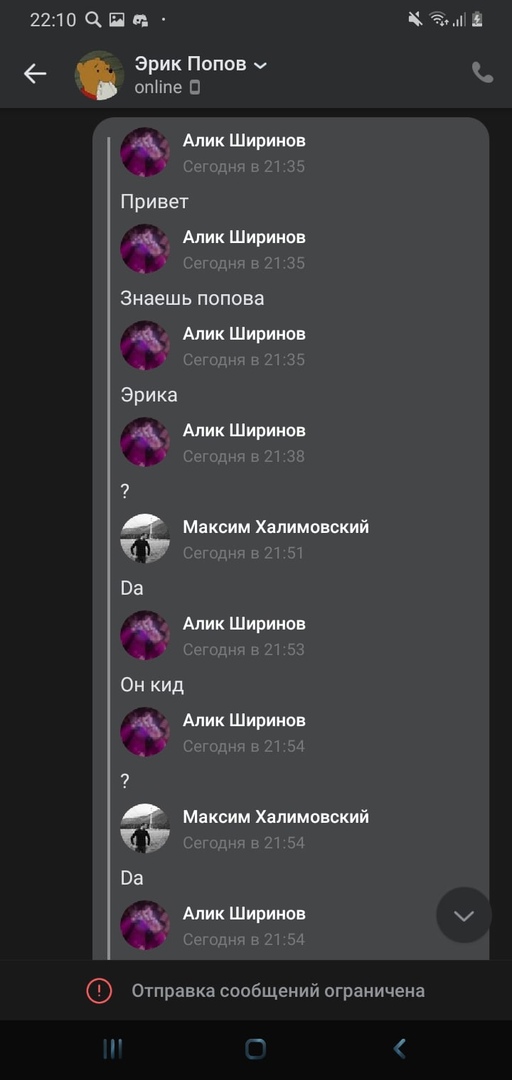Screen dimensions: 512x1080
Task: Open Максим Халимовский name at 21:51 message
Action: tap(276, 527)
